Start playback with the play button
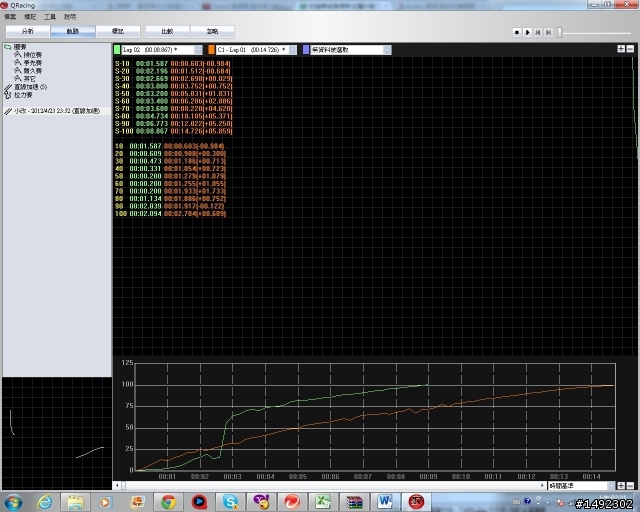This screenshot has height=512, width=640. point(527,32)
